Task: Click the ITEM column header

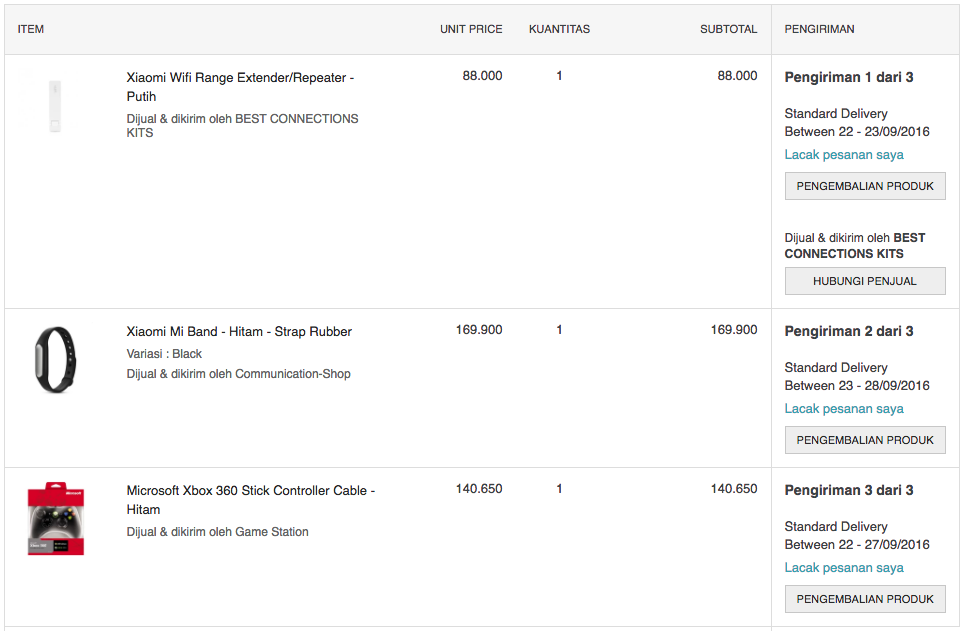Action: (x=31, y=29)
